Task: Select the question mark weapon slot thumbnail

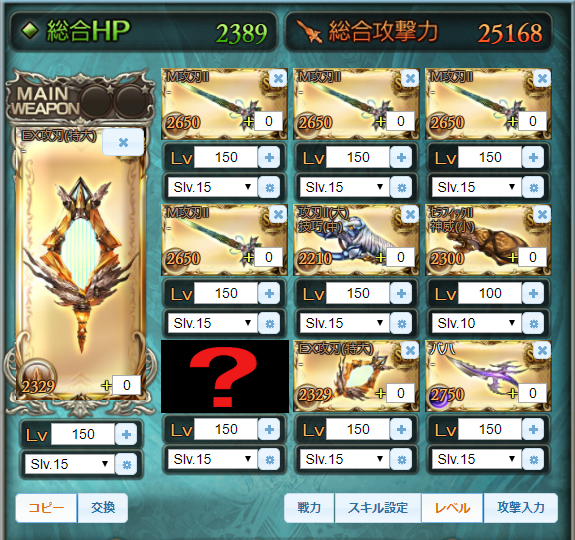Action: (225, 376)
